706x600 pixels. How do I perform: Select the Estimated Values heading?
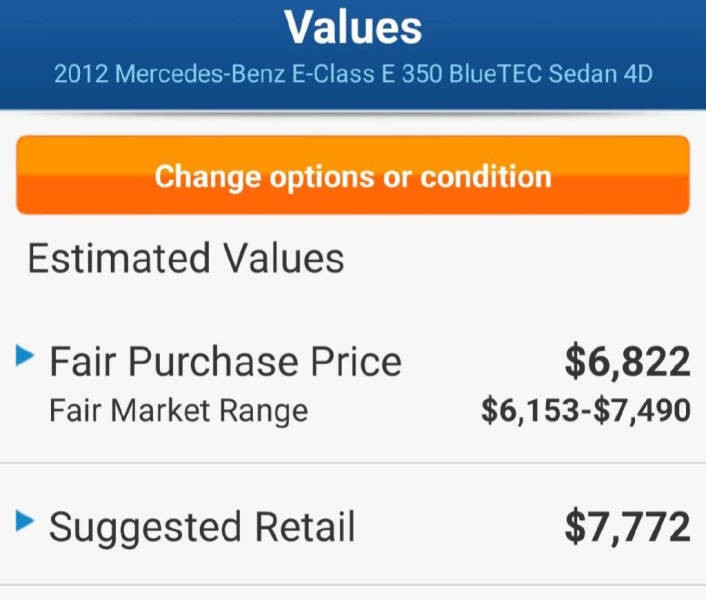[186, 258]
